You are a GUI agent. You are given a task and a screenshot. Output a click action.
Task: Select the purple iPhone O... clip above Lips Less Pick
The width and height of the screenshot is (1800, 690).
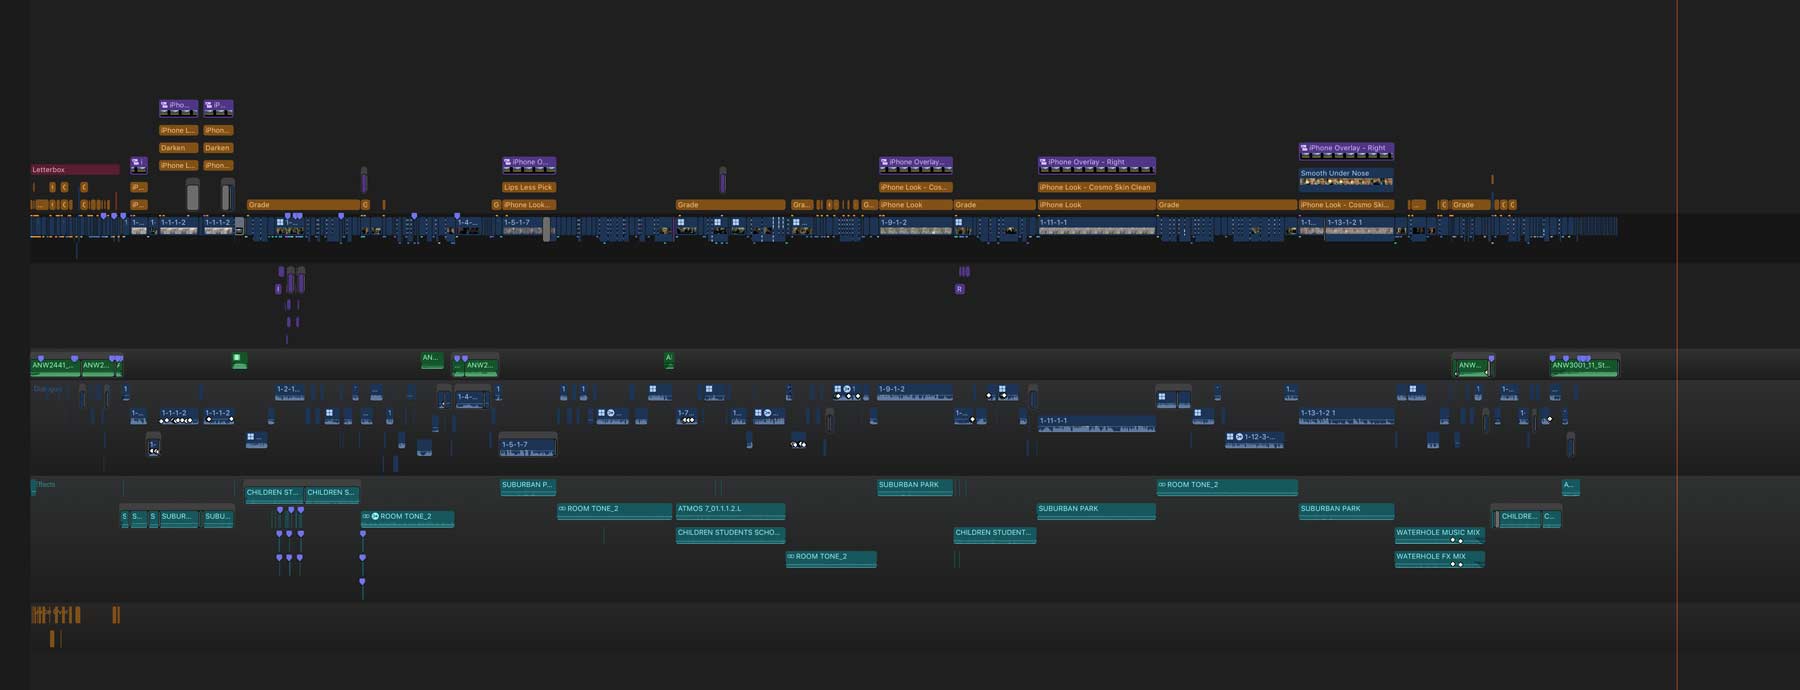coord(529,164)
